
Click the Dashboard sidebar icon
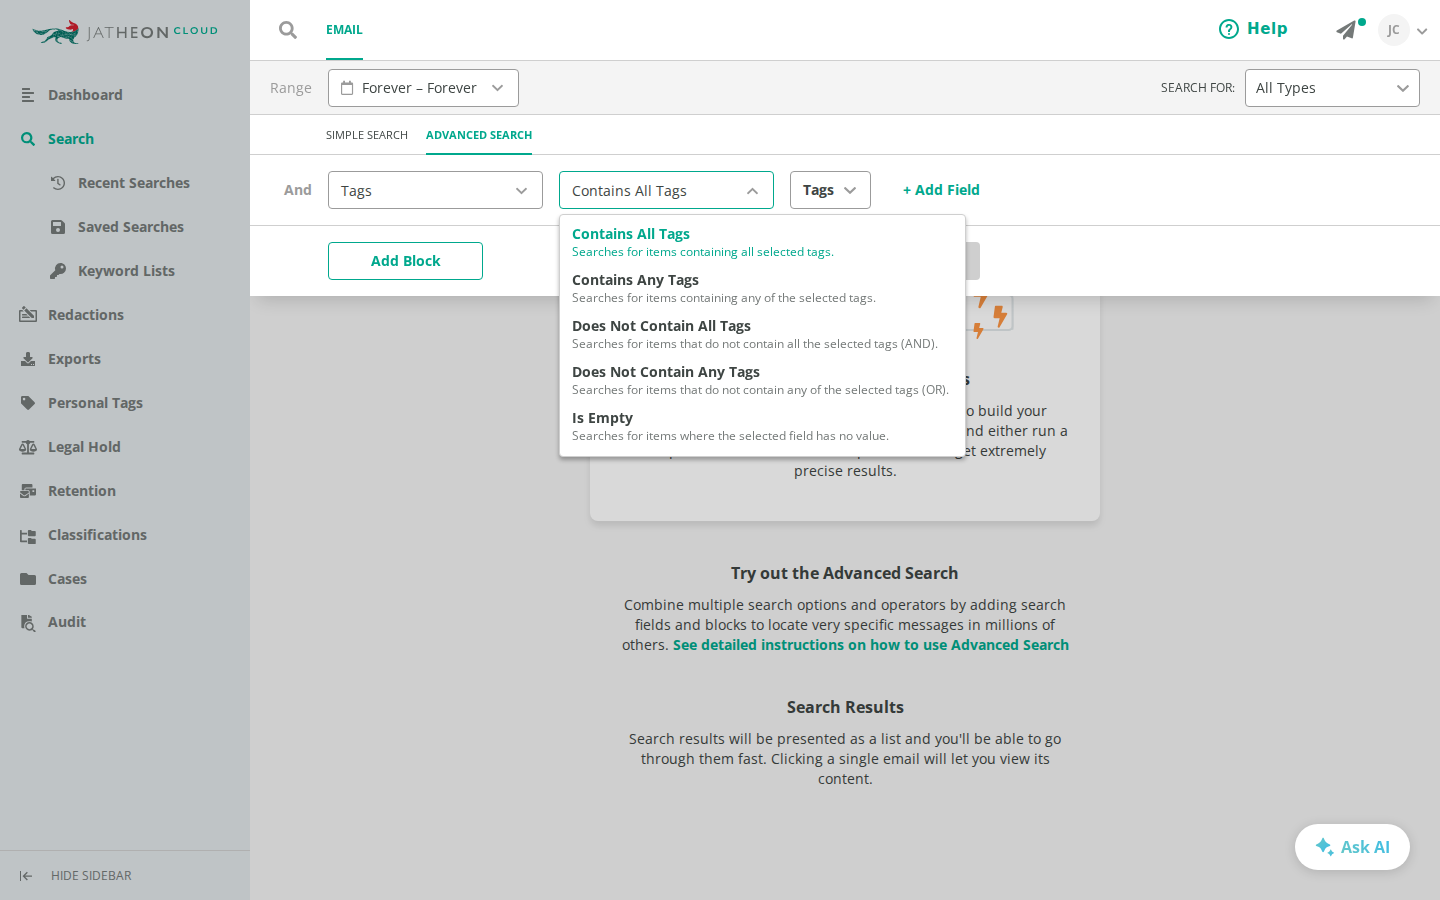pos(28,95)
